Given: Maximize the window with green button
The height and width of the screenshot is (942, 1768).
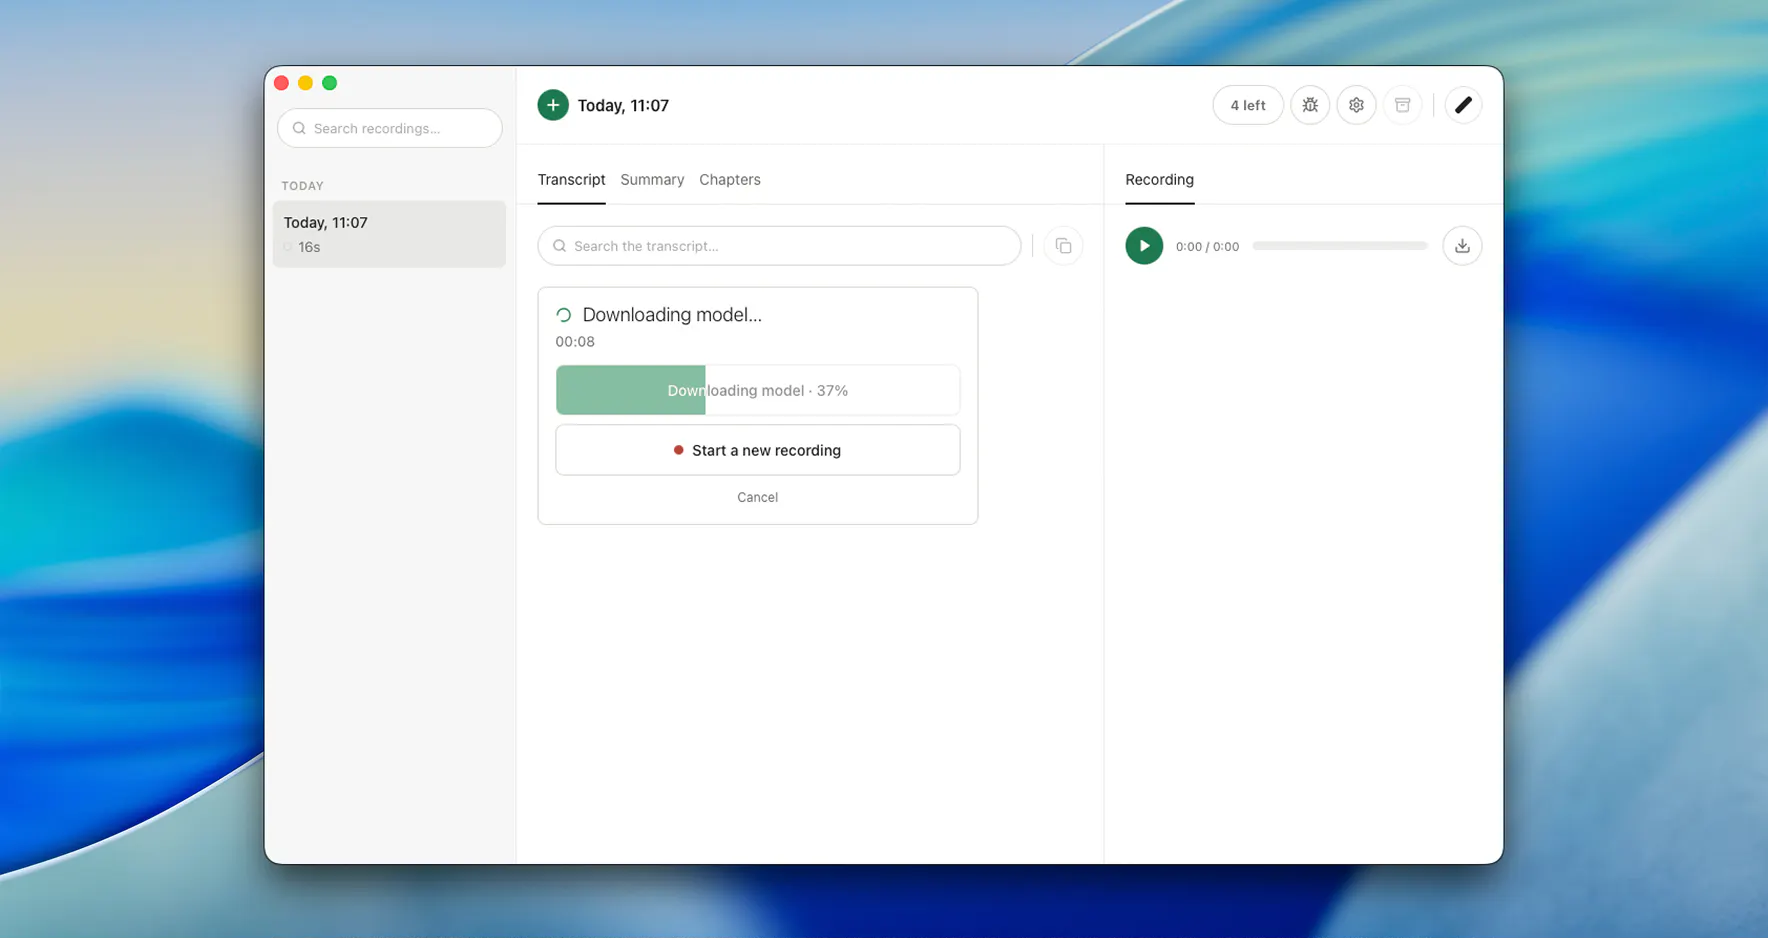Looking at the screenshot, I should click(329, 83).
